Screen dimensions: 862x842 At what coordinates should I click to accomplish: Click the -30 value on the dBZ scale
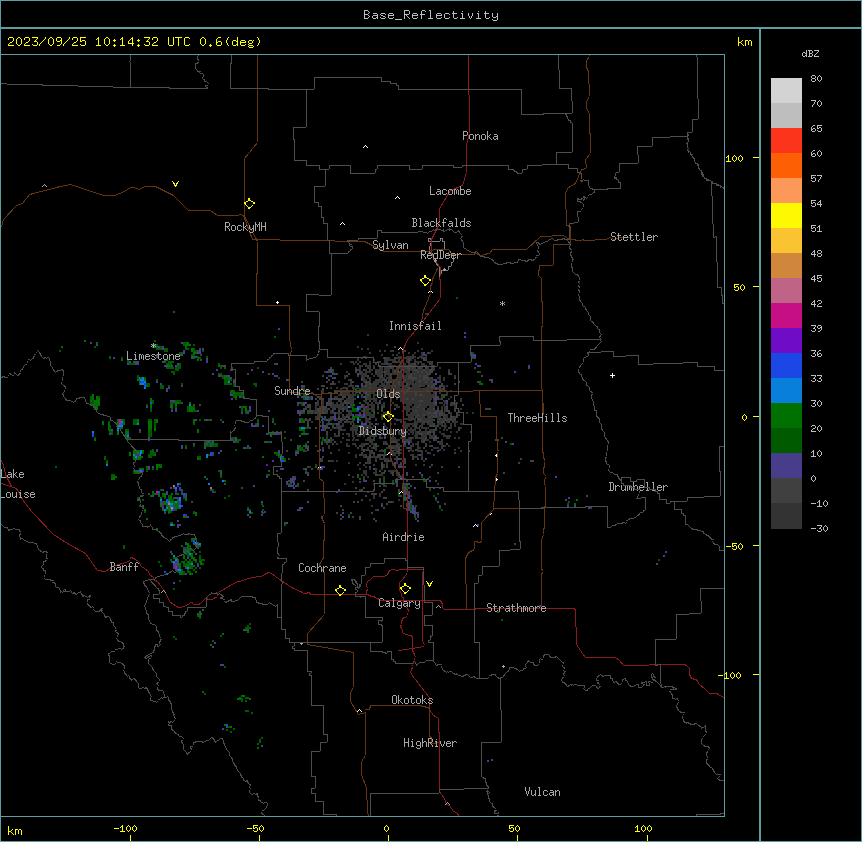pyautogui.click(x=819, y=528)
